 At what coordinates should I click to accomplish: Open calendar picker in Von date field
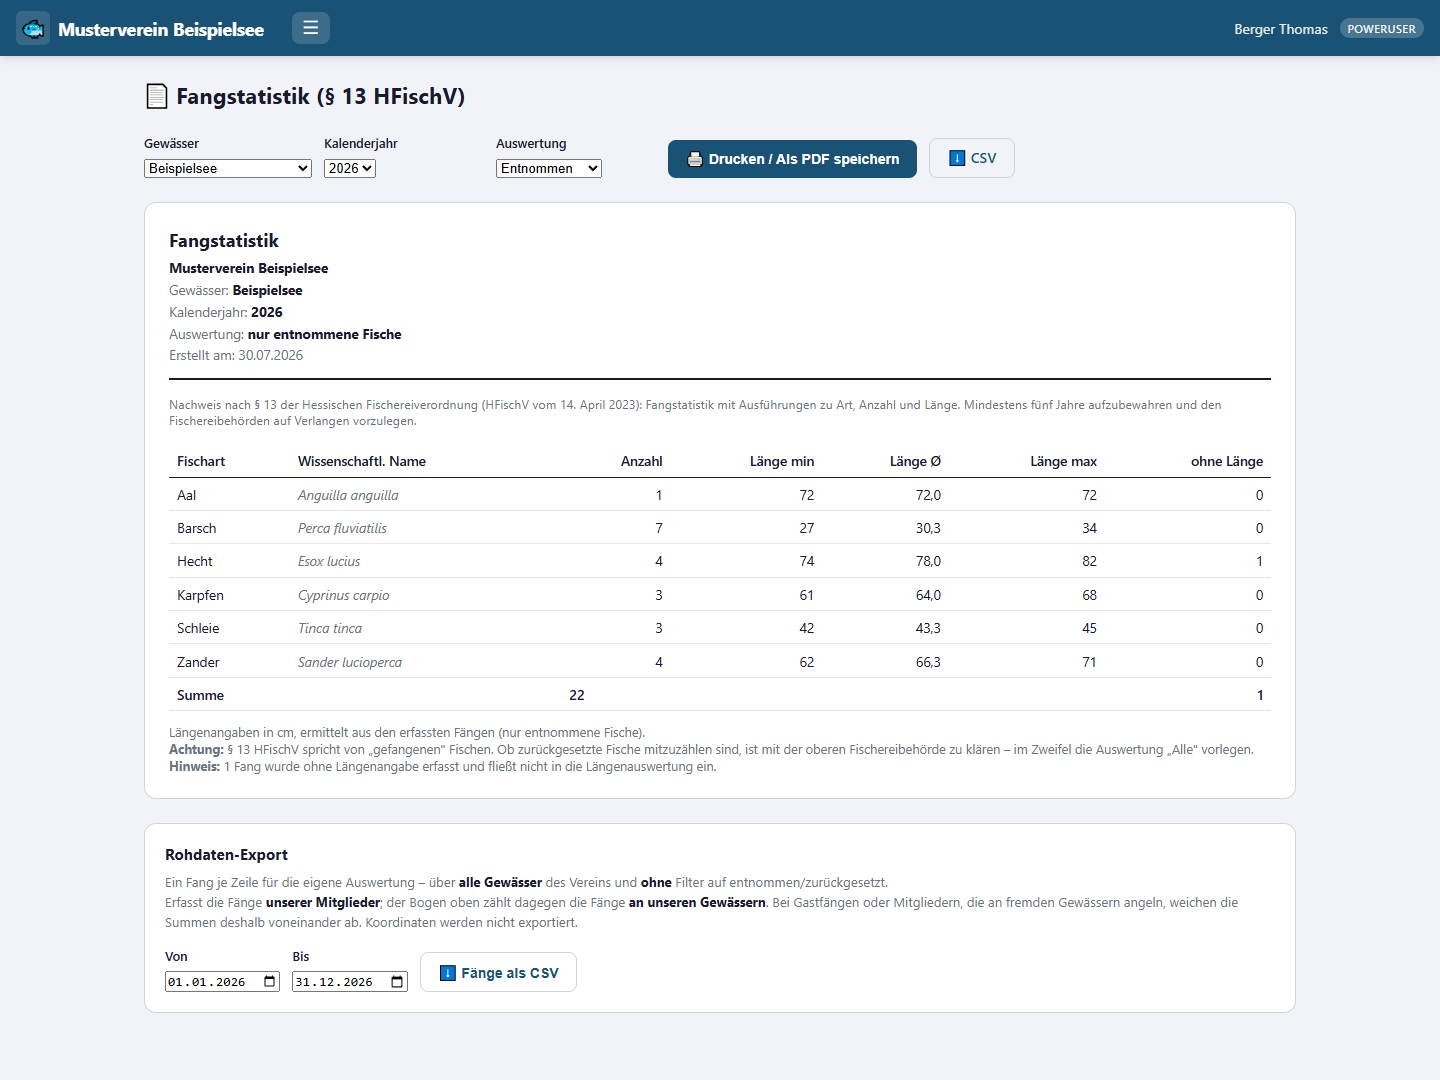[270, 982]
